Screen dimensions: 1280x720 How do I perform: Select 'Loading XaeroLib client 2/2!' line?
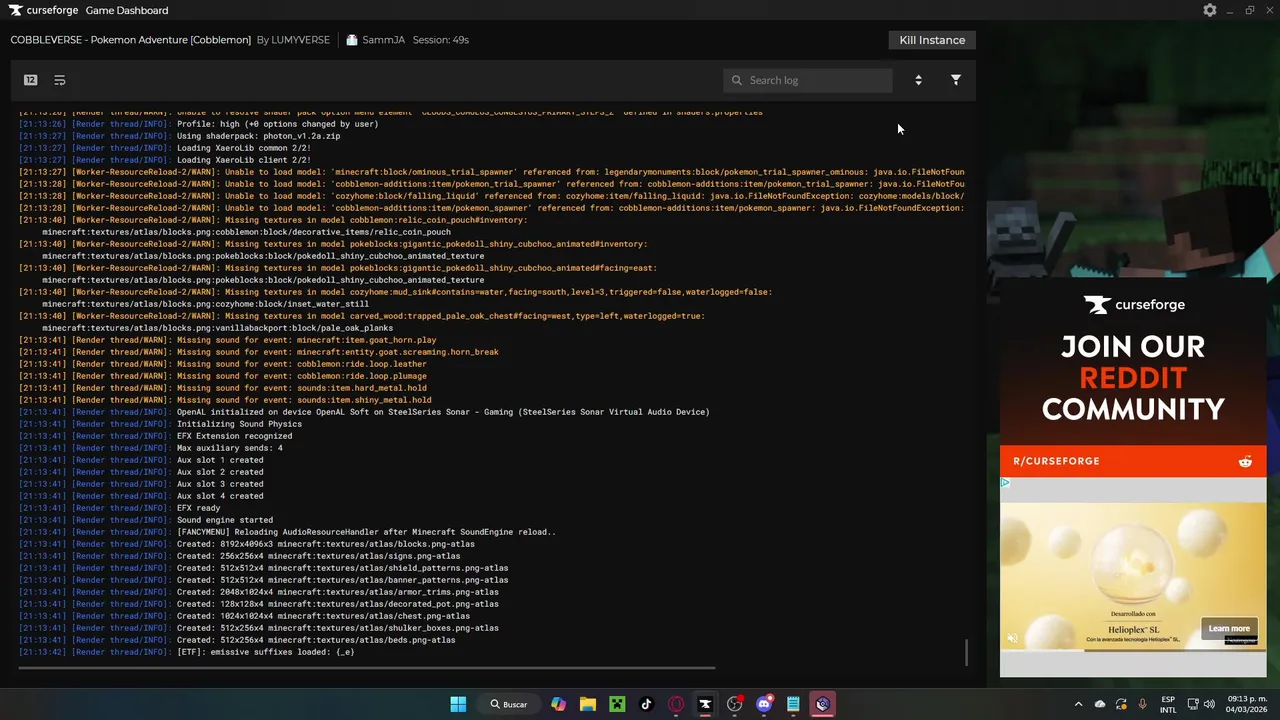point(165,160)
